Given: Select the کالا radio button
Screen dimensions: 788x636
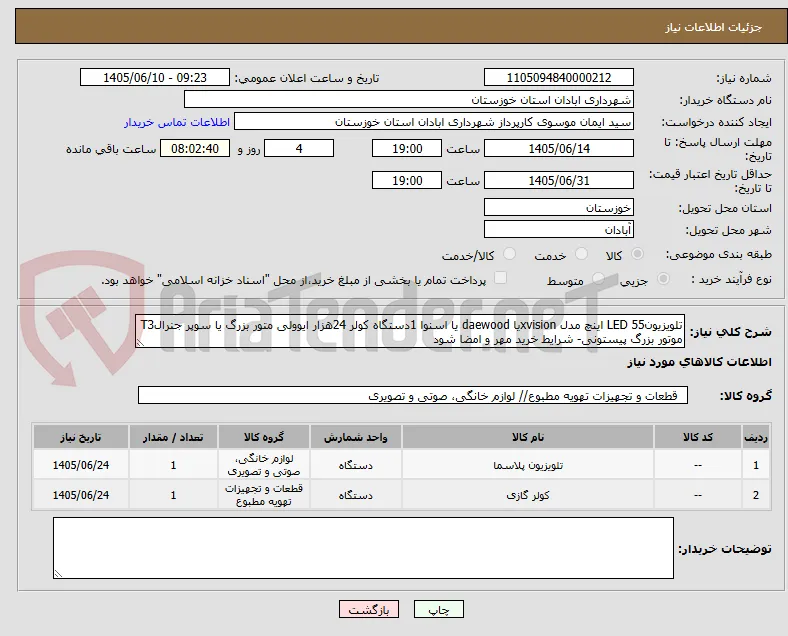Looking at the screenshot, I should [x=637, y=254].
